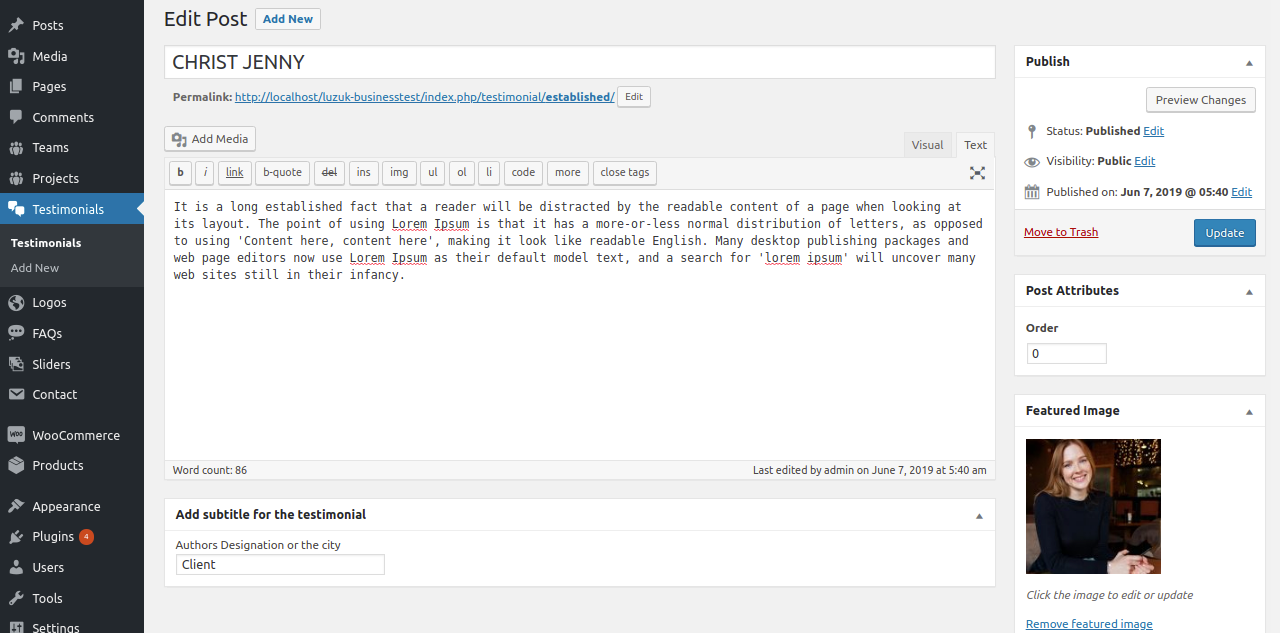Viewport: 1280px width, 633px height.
Task: Click the del quicktag button
Action: coord(329,172)
